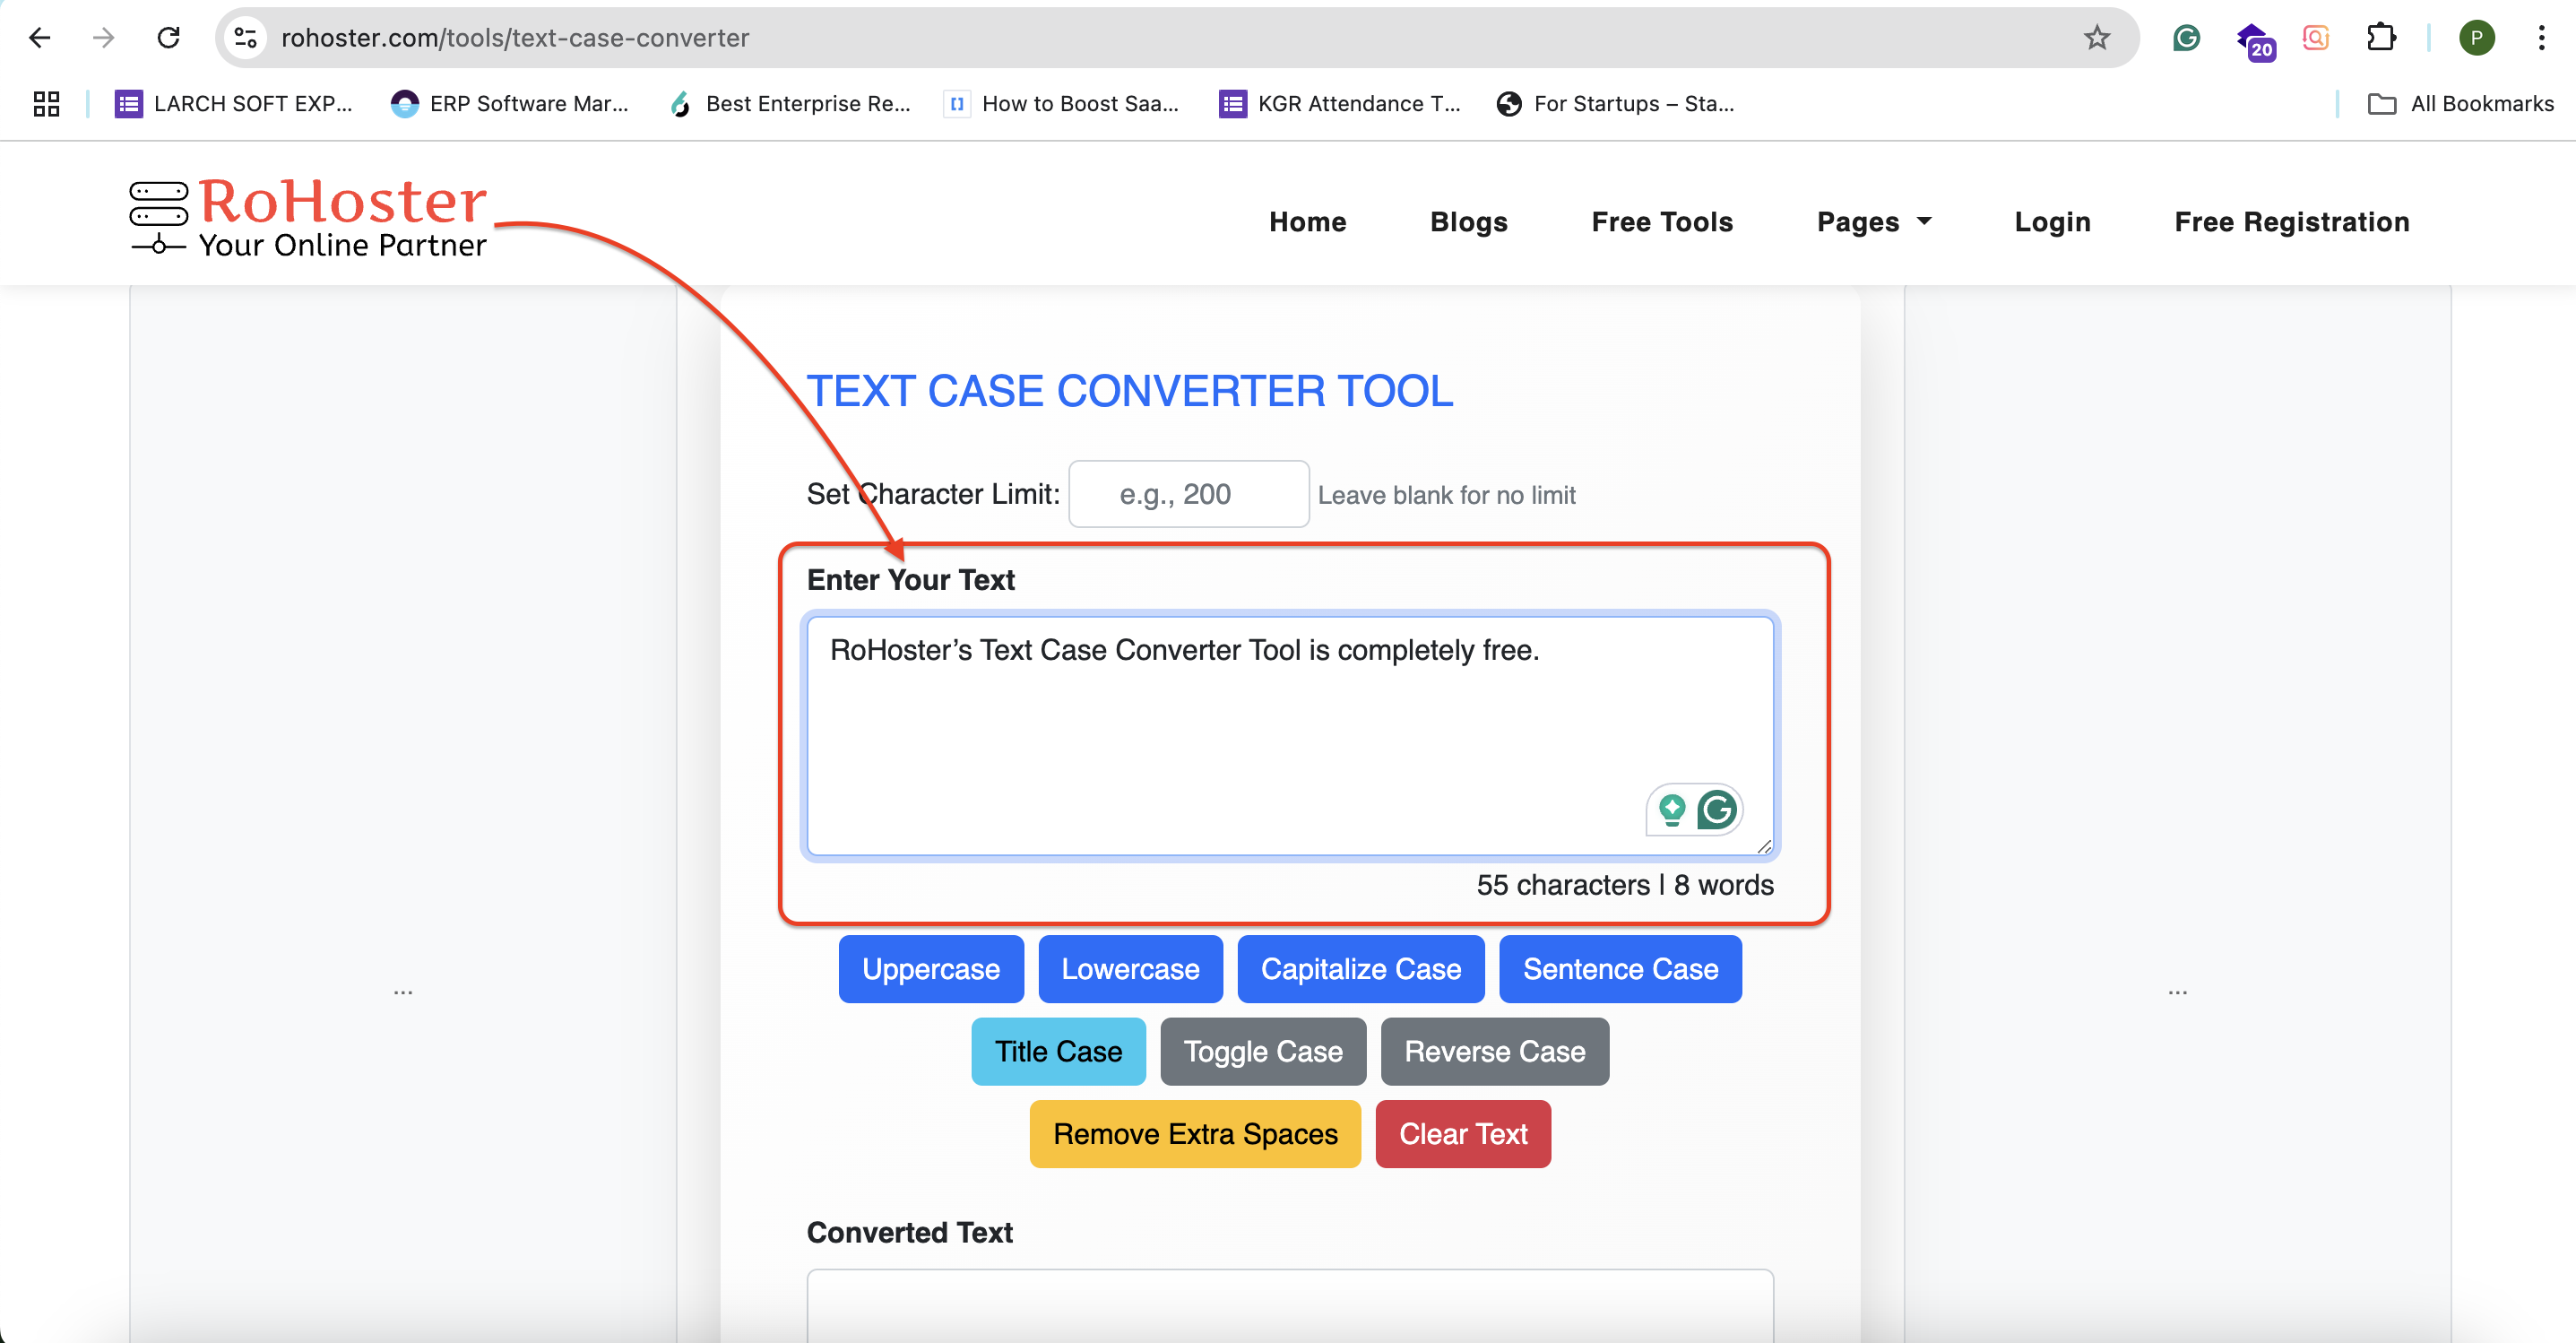Screen dimensions: 2576x1343
Task: Click the textarea resize handle corner
Action: [1764, 846]
